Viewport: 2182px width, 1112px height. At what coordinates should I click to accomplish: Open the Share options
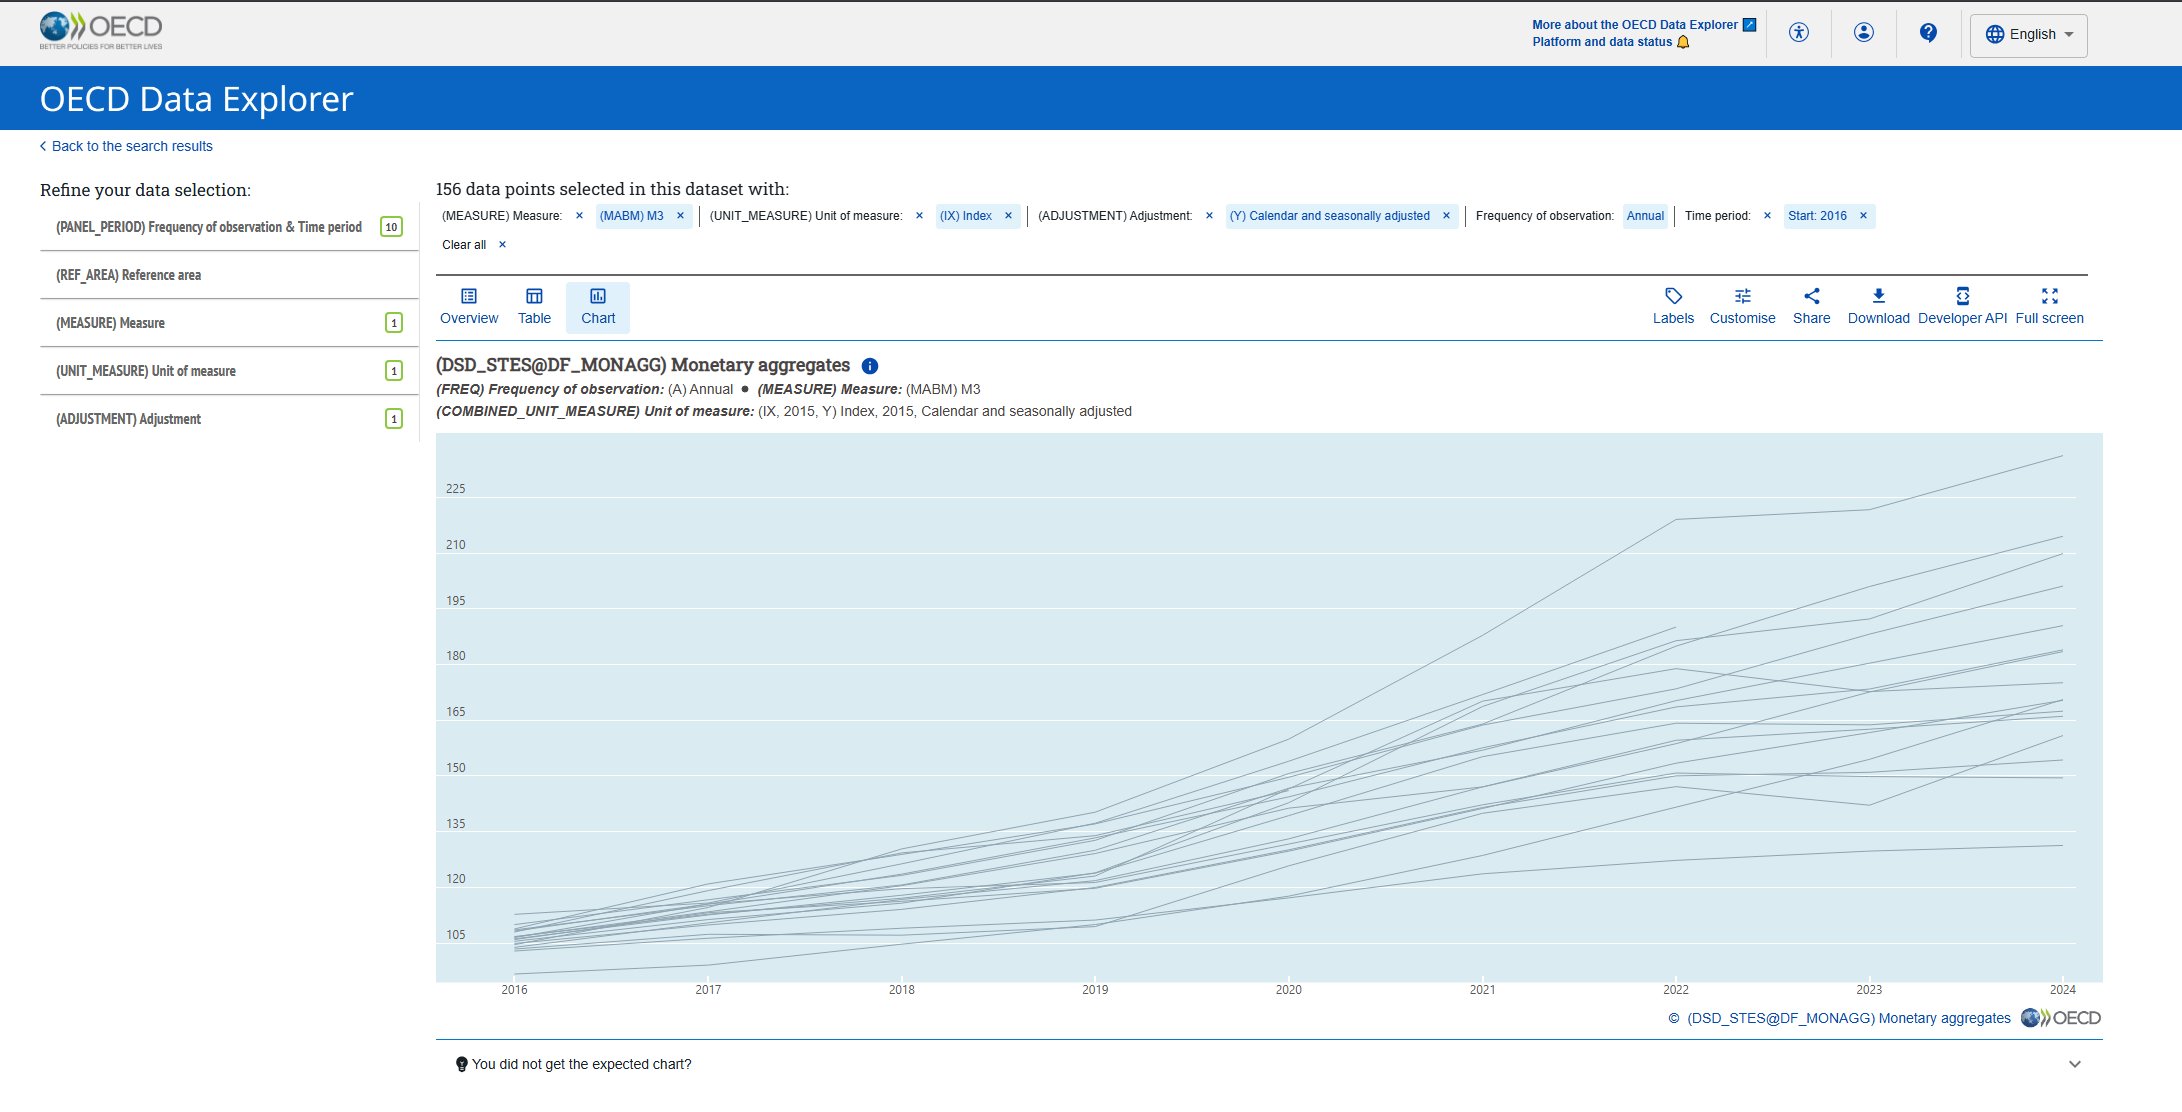(x=1811, y=307)
